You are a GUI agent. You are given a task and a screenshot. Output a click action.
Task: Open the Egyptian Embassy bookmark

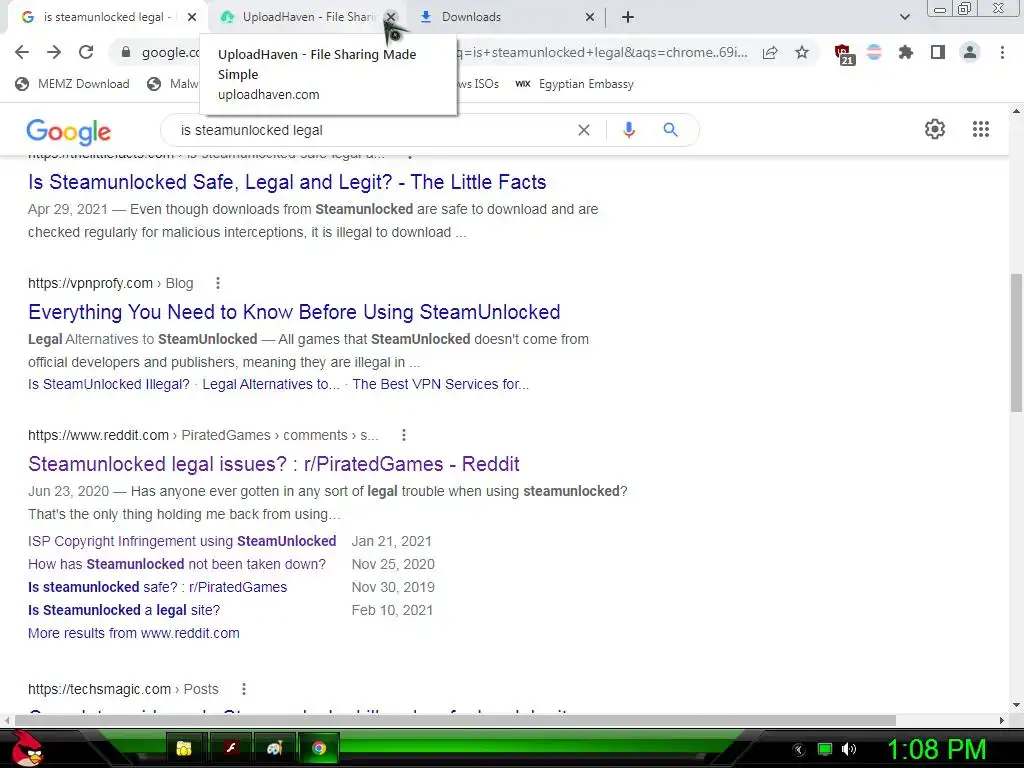point(575,84)
